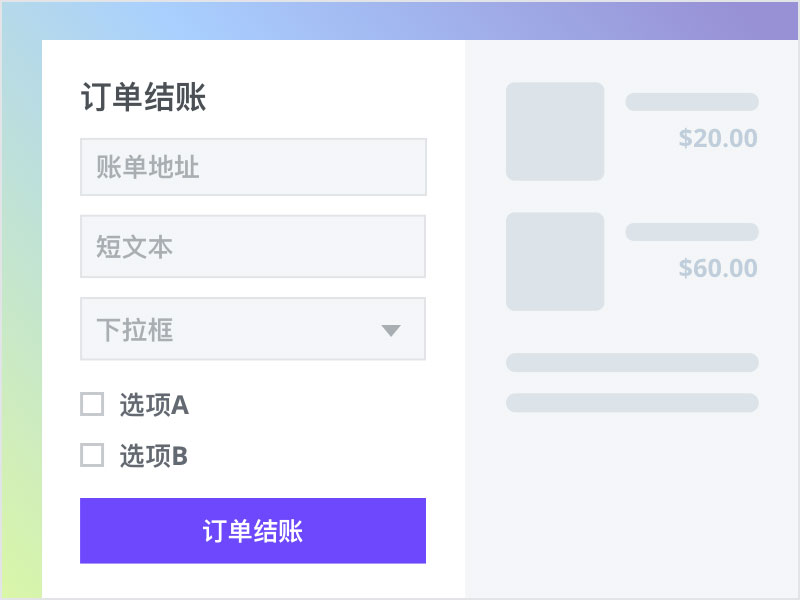The width and height of the screenshot is (800, 600).
Task: Click the title bar next to $60.00
Action: (x=692, y=231)
